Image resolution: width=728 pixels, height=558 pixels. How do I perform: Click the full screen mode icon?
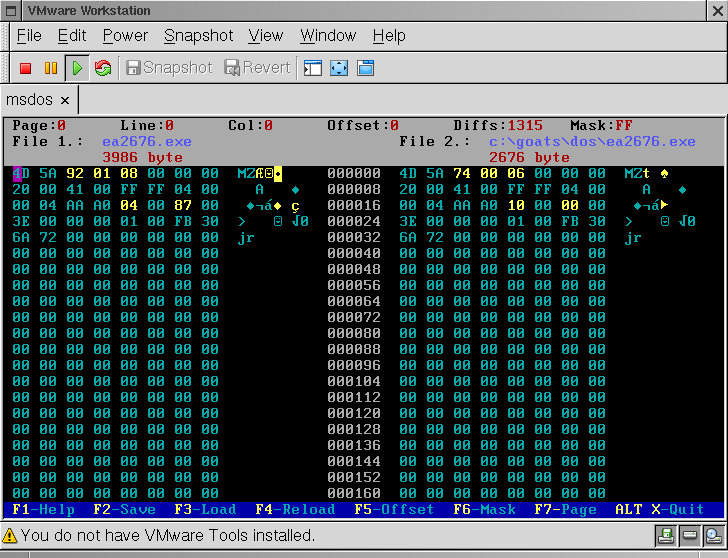(x=339, y=68)
